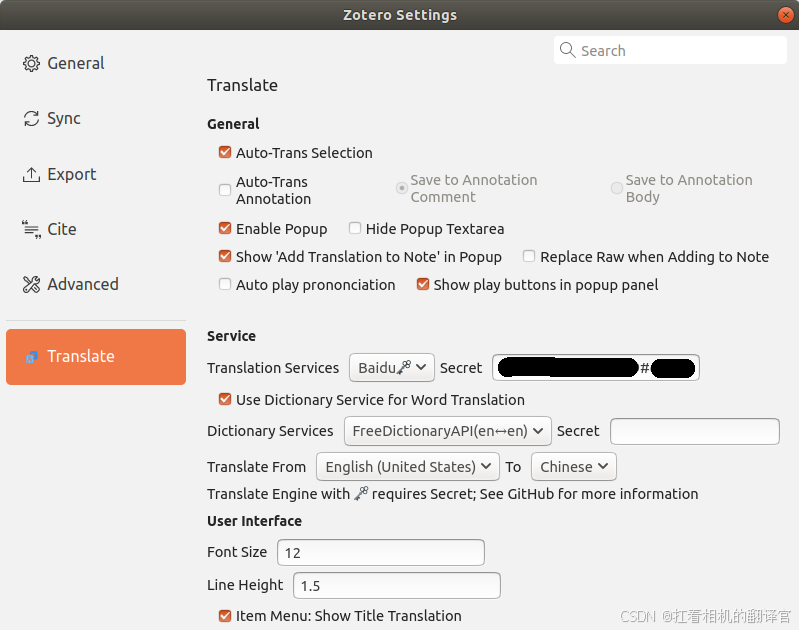Select the Translate pane
Image resolution: width=799 pixels, height=630 pixels.
point(96,357)
